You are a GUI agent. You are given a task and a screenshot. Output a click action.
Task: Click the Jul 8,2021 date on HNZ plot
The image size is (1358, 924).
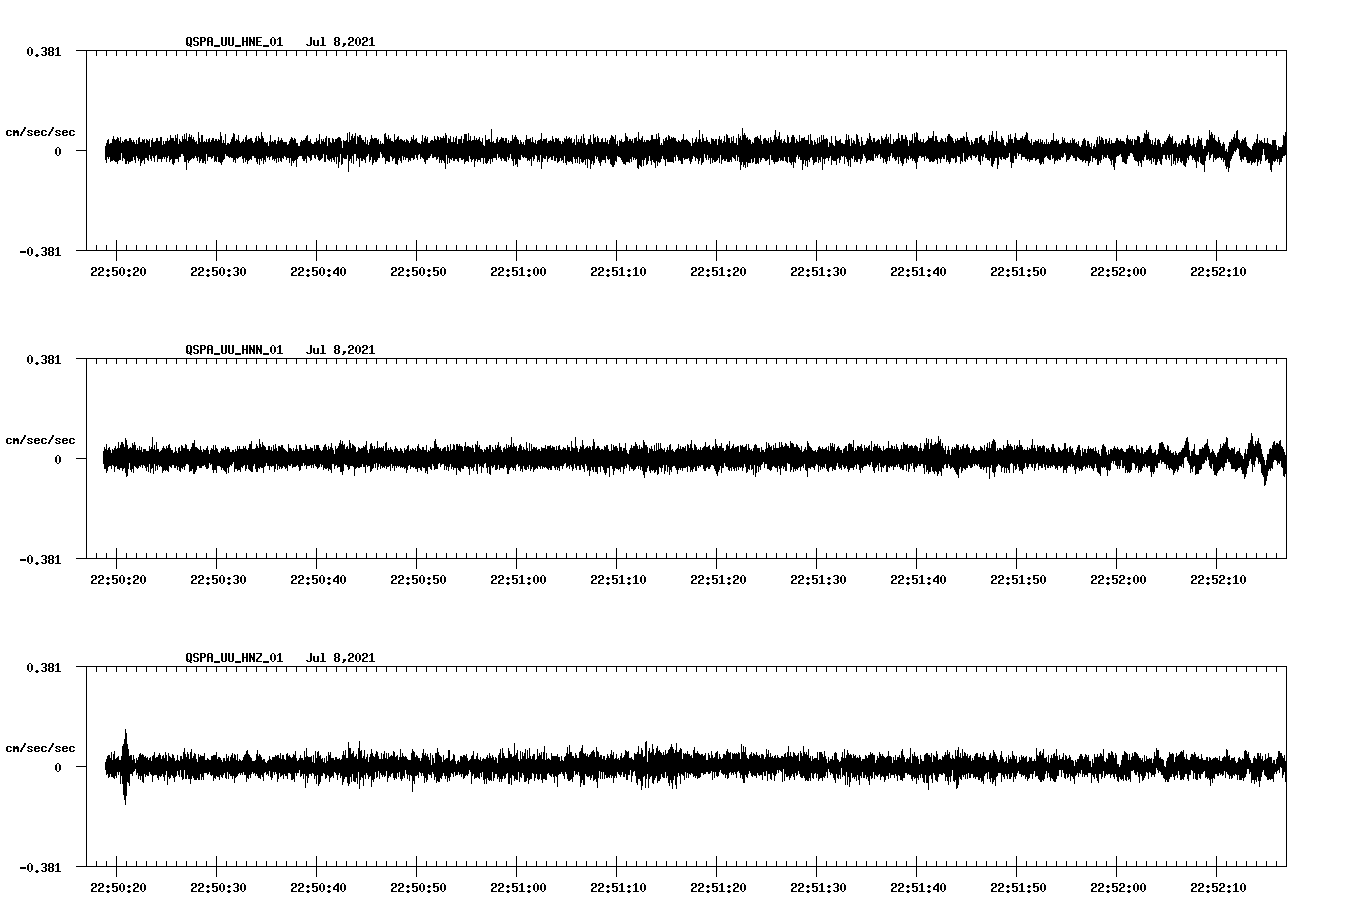point(340,658)
